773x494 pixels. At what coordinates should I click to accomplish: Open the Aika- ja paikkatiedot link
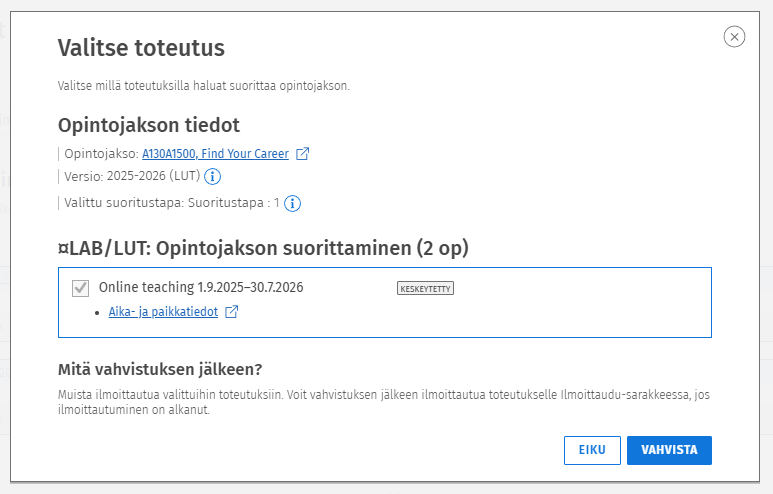pos(163,312)
